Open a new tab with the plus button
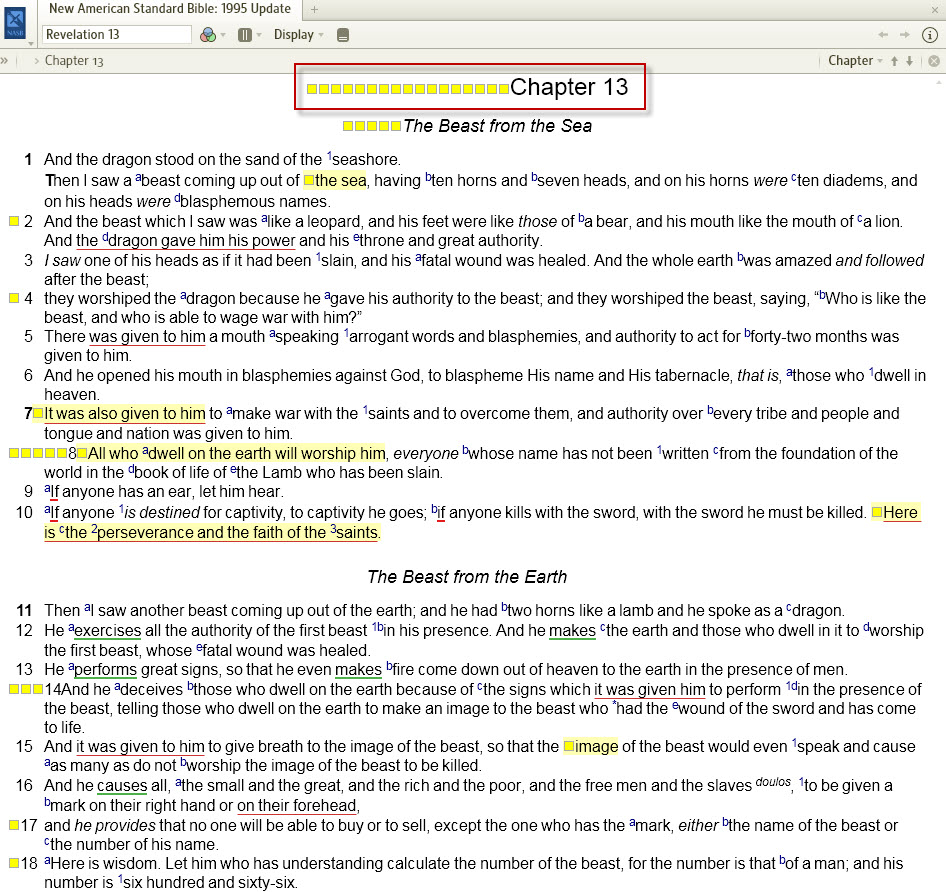This screenshot has height=892, width=946. point(314,9)
